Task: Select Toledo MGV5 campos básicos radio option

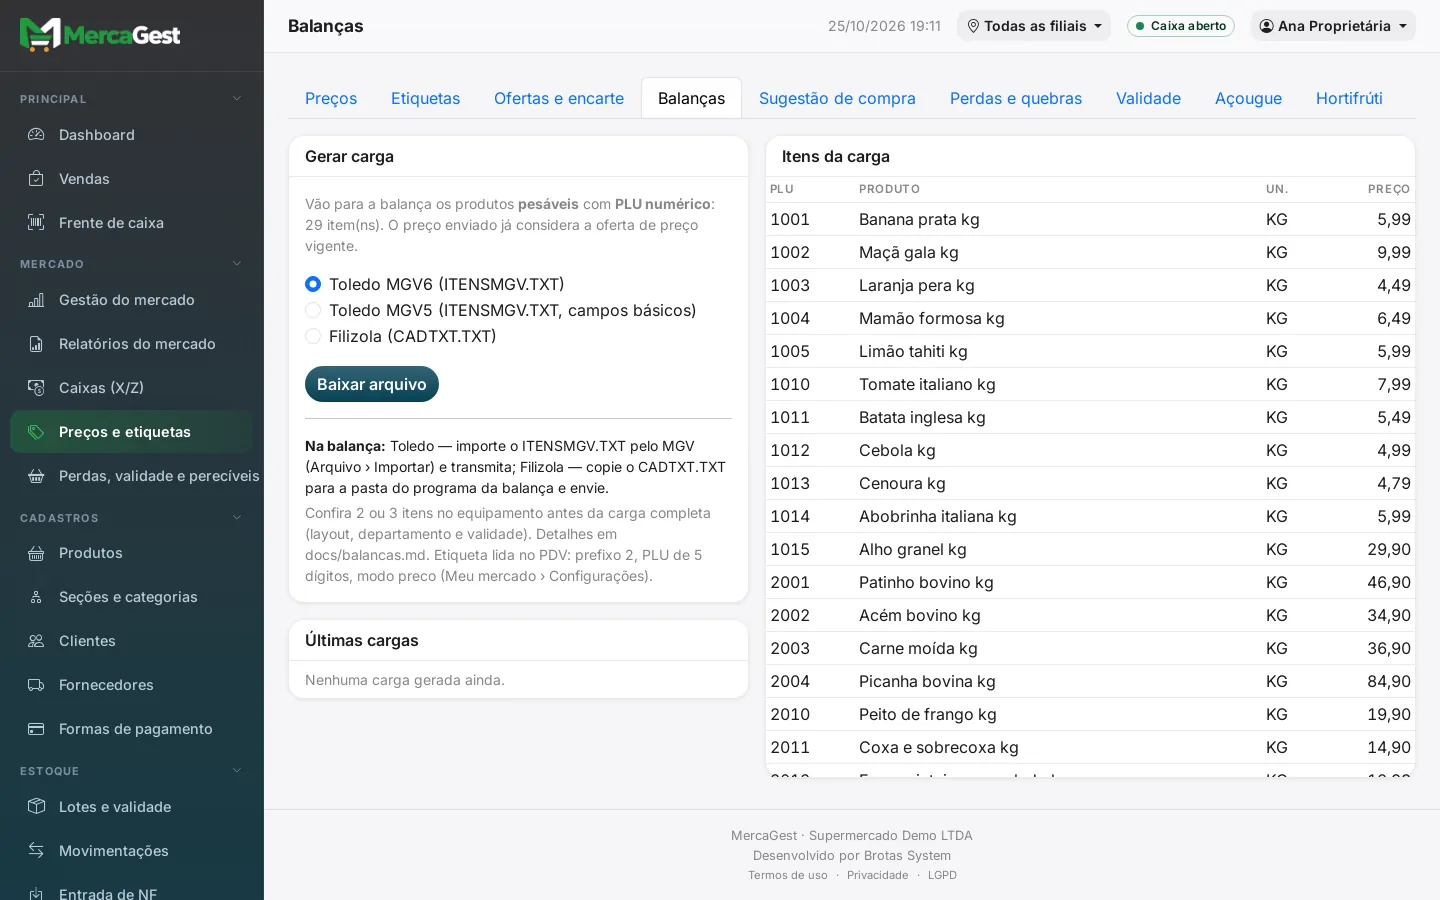Action: click(313, 310)
